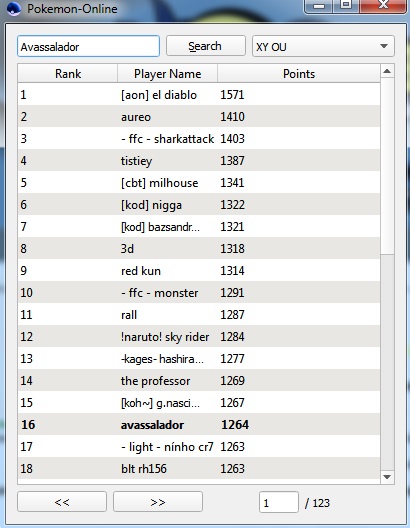Click points value 1267
This screenshot has height=528, width=410.
232,403
